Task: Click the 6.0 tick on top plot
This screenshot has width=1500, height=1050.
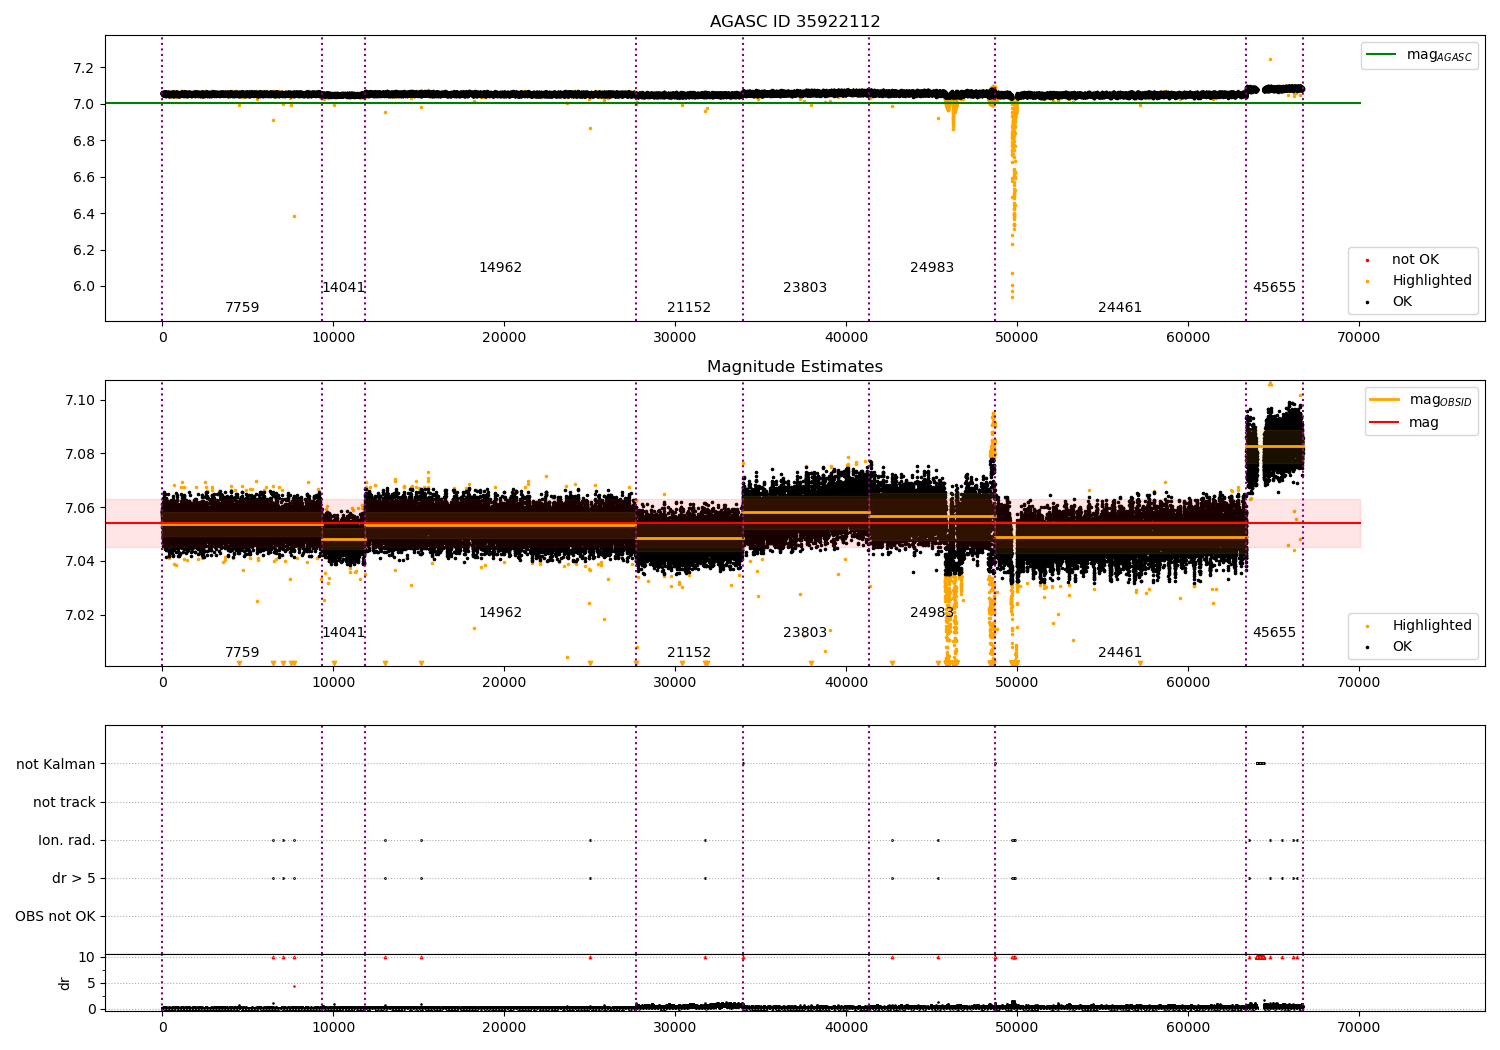Action: (83, 287)
